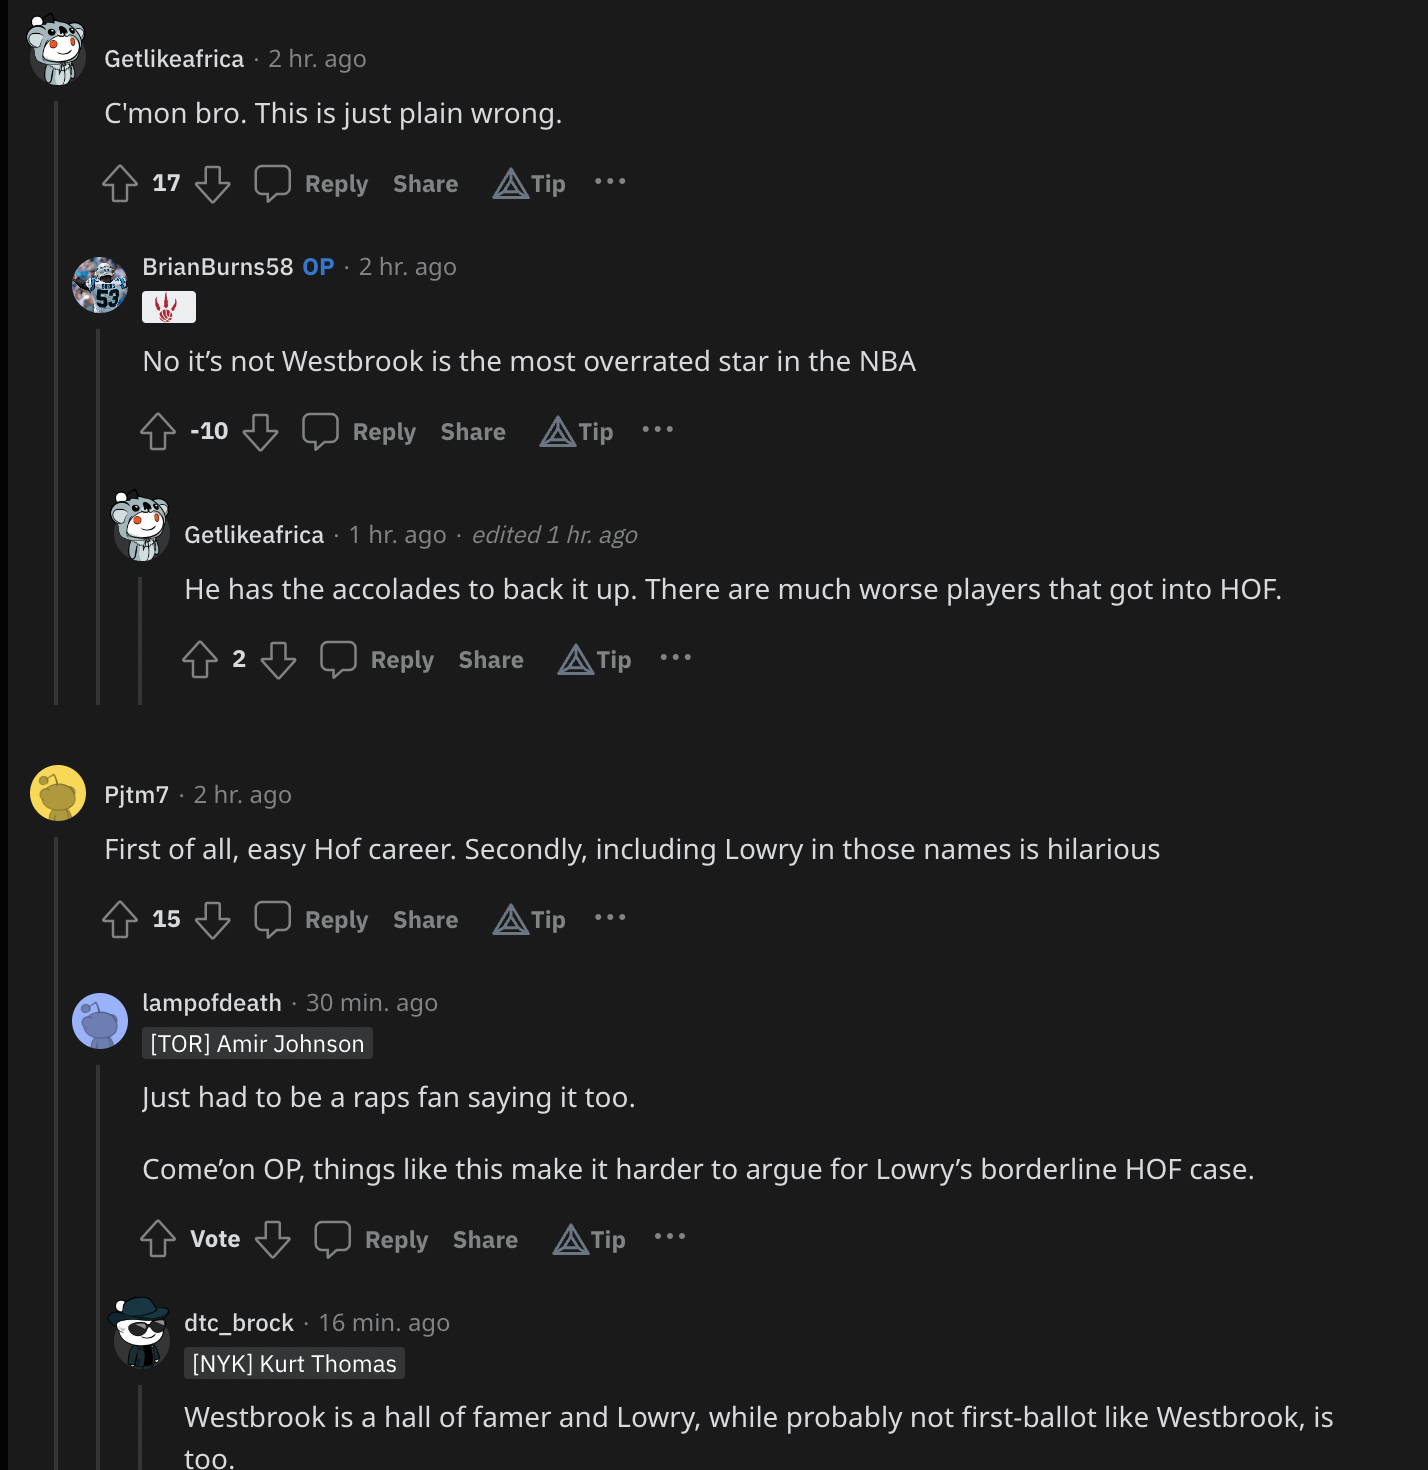Upvote Getlikeafrica's "plain wrong" comment
Image resolution: width=1428 pixels, height=1470 pixels.
120,183
